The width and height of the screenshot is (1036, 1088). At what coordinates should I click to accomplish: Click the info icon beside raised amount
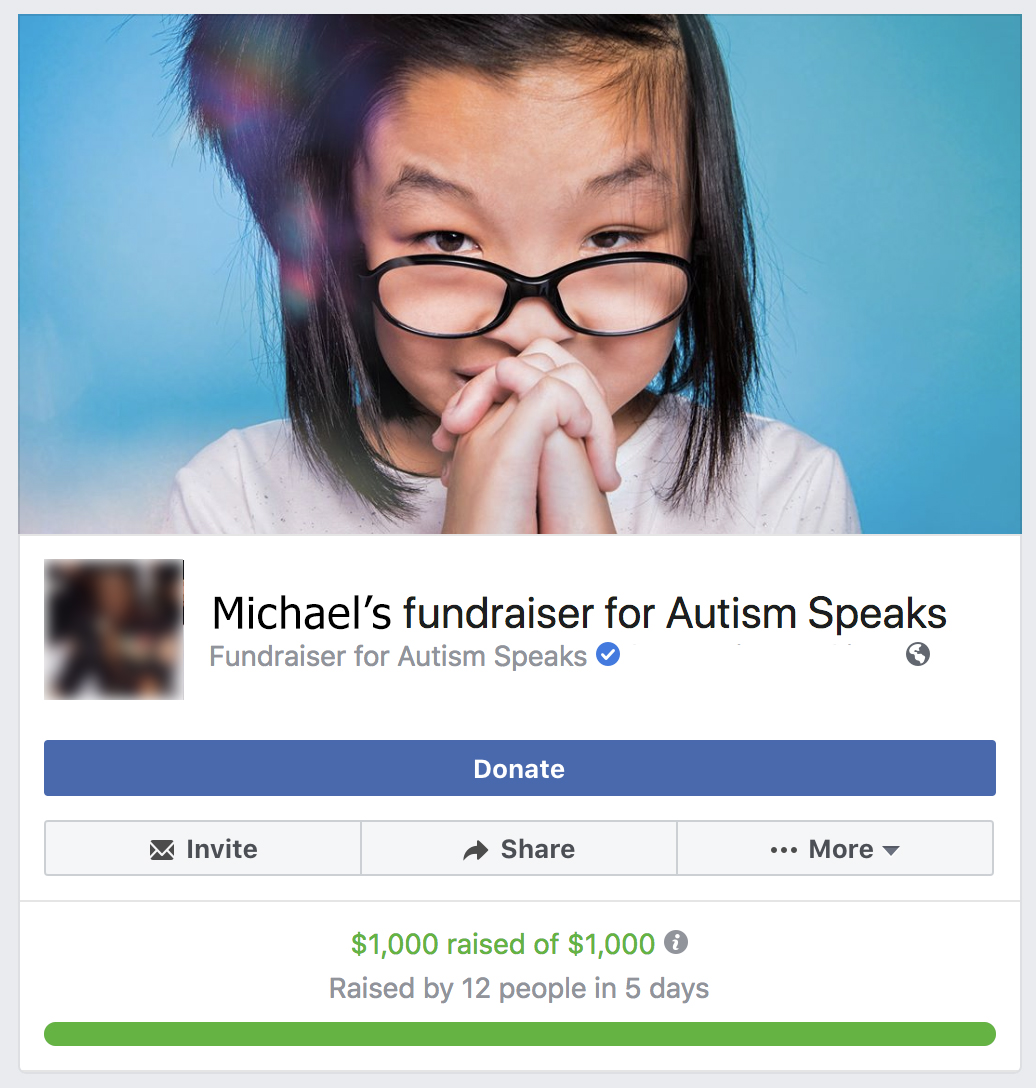coord(676,942)
